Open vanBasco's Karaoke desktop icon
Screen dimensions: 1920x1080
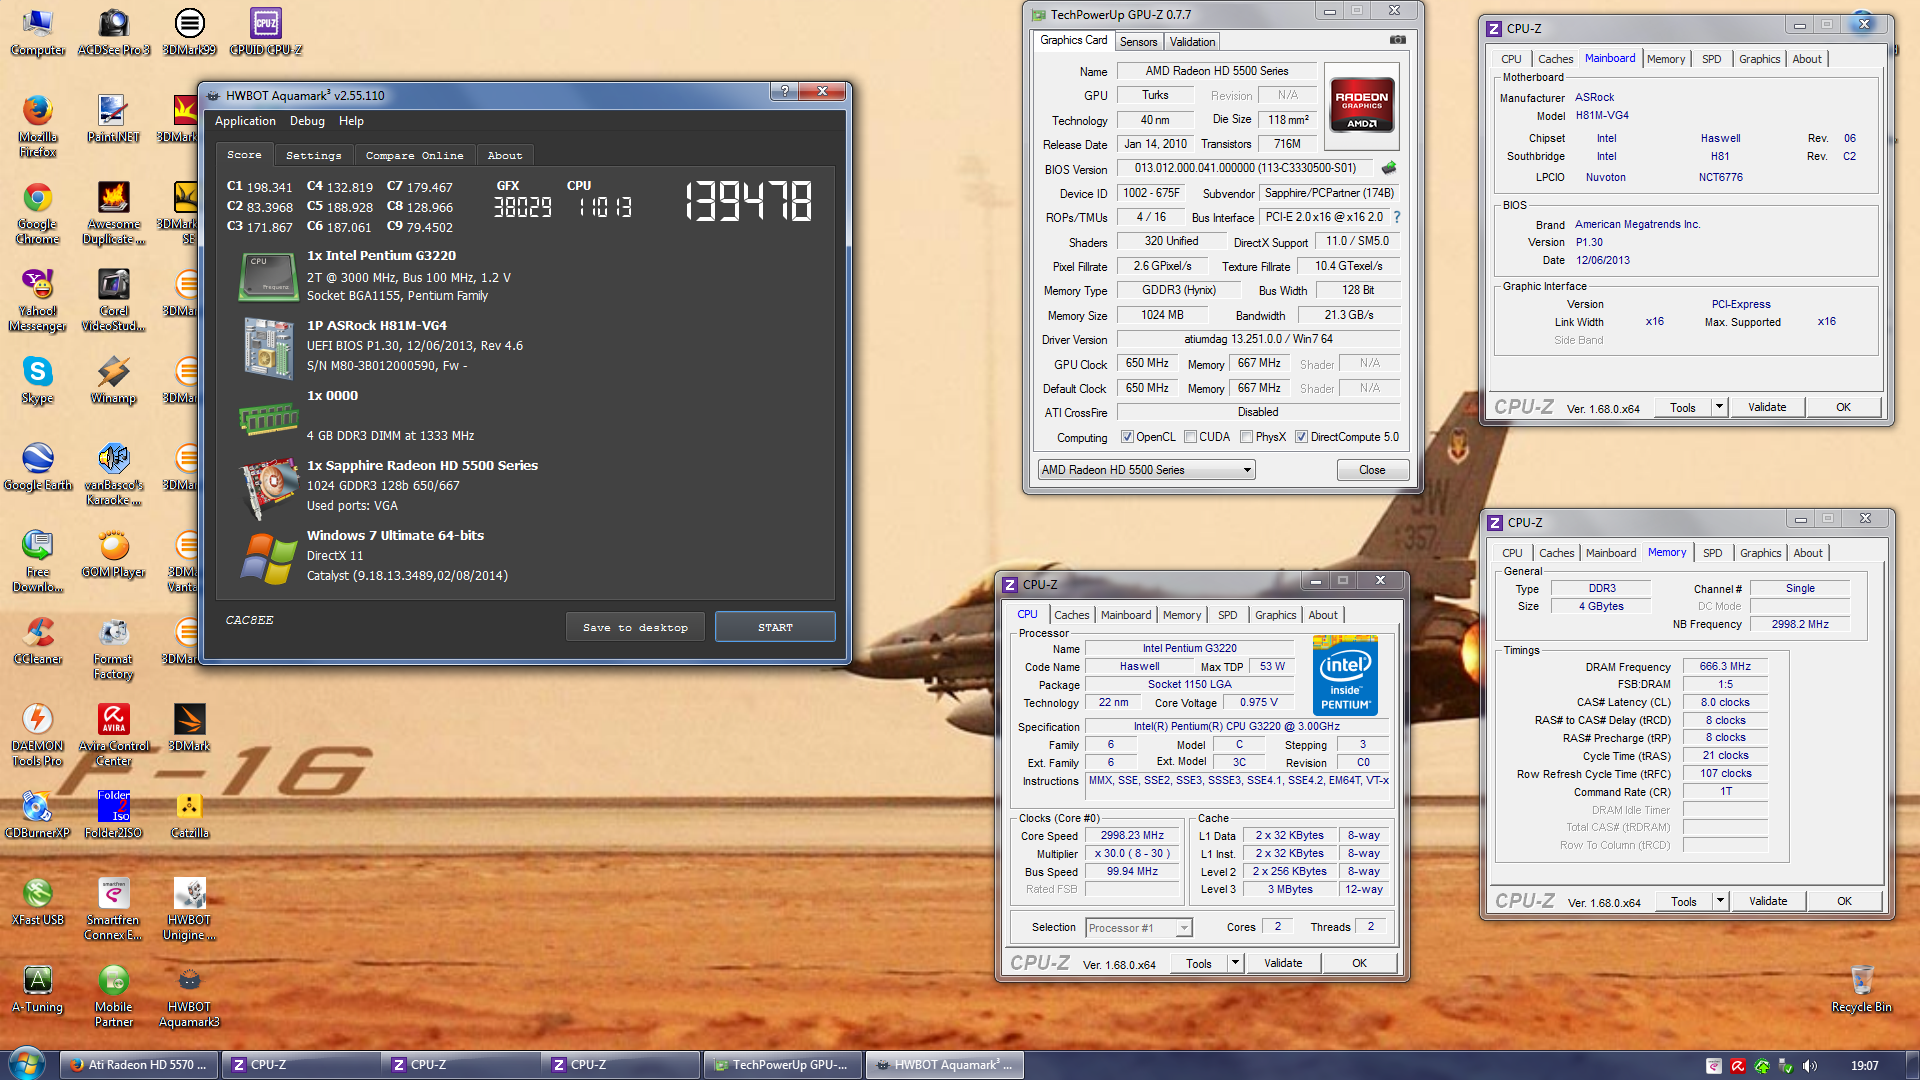(x=113, y=474)
